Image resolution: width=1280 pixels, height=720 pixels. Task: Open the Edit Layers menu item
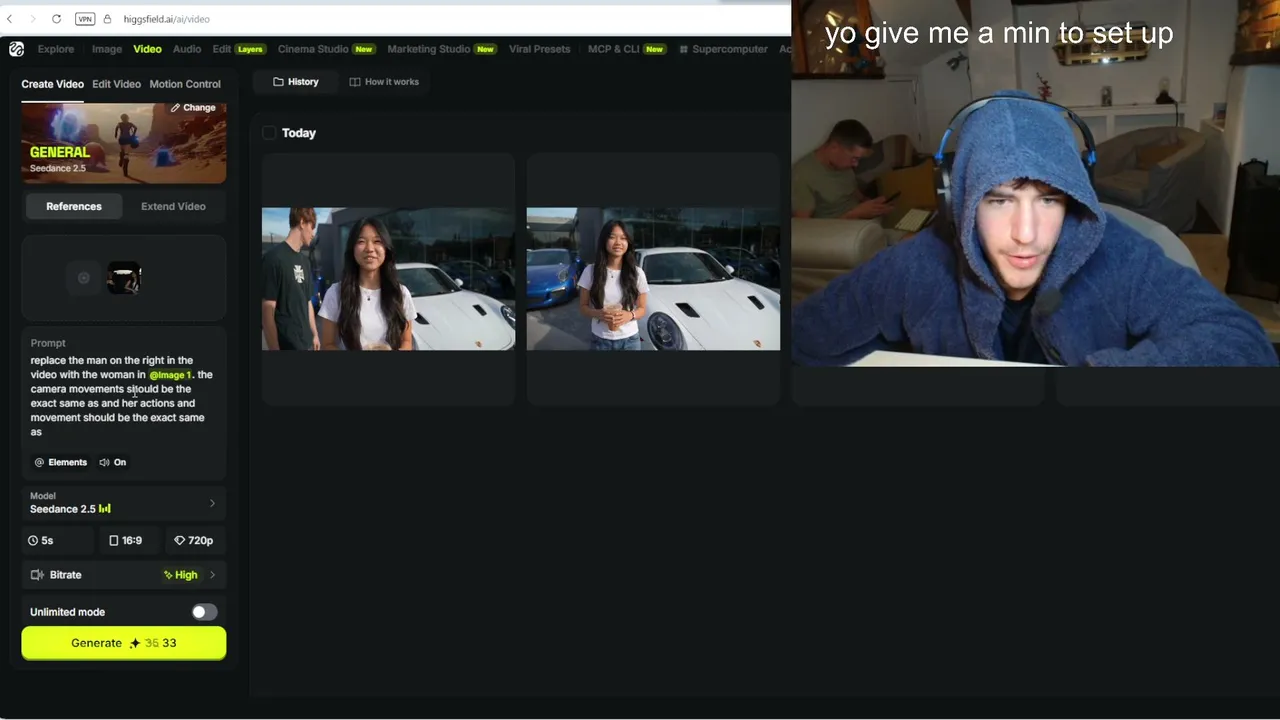coord(238,49)
